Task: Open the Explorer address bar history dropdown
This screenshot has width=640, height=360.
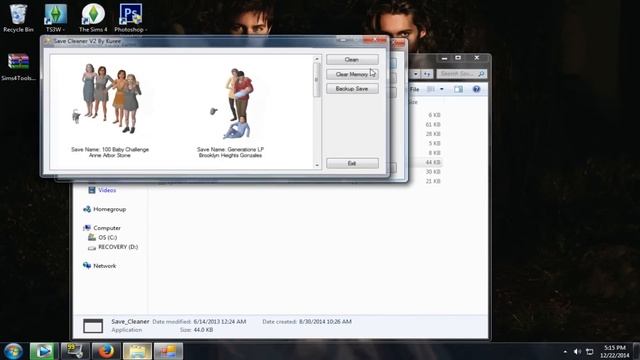Action: (416, 74)
